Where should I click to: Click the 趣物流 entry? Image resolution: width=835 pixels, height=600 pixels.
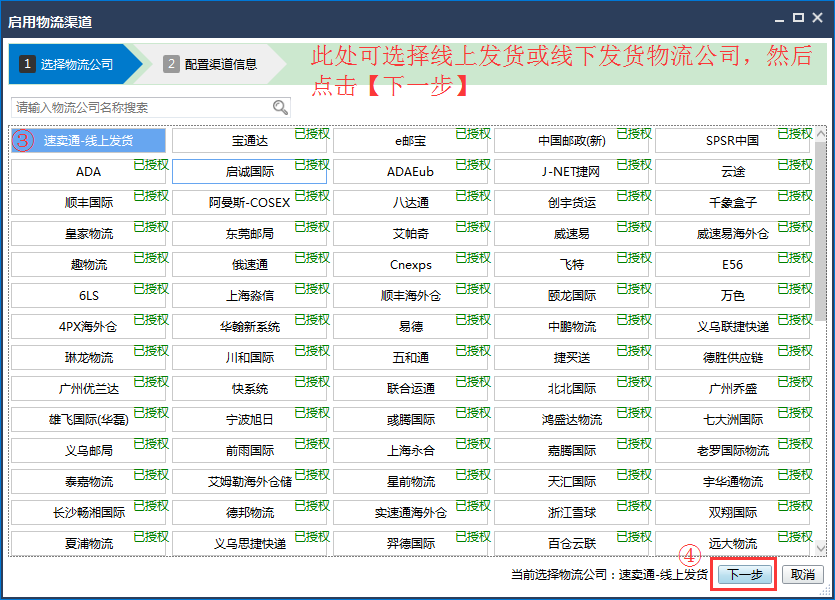(88, 264)
